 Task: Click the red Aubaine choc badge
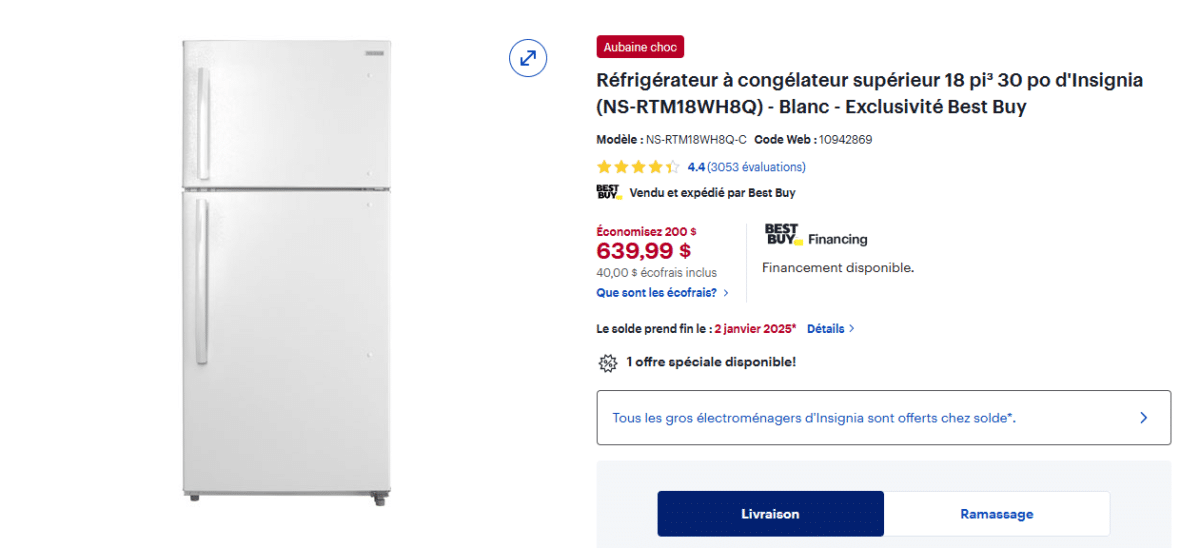640,47
